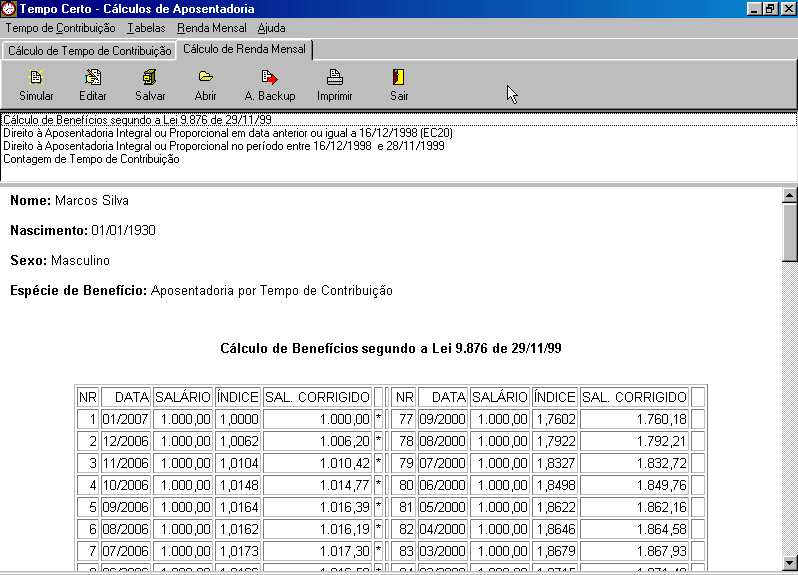798x575 pixels.
Task: Click the Tempo Certo clock icon in title bar
Action: point(9,9)
